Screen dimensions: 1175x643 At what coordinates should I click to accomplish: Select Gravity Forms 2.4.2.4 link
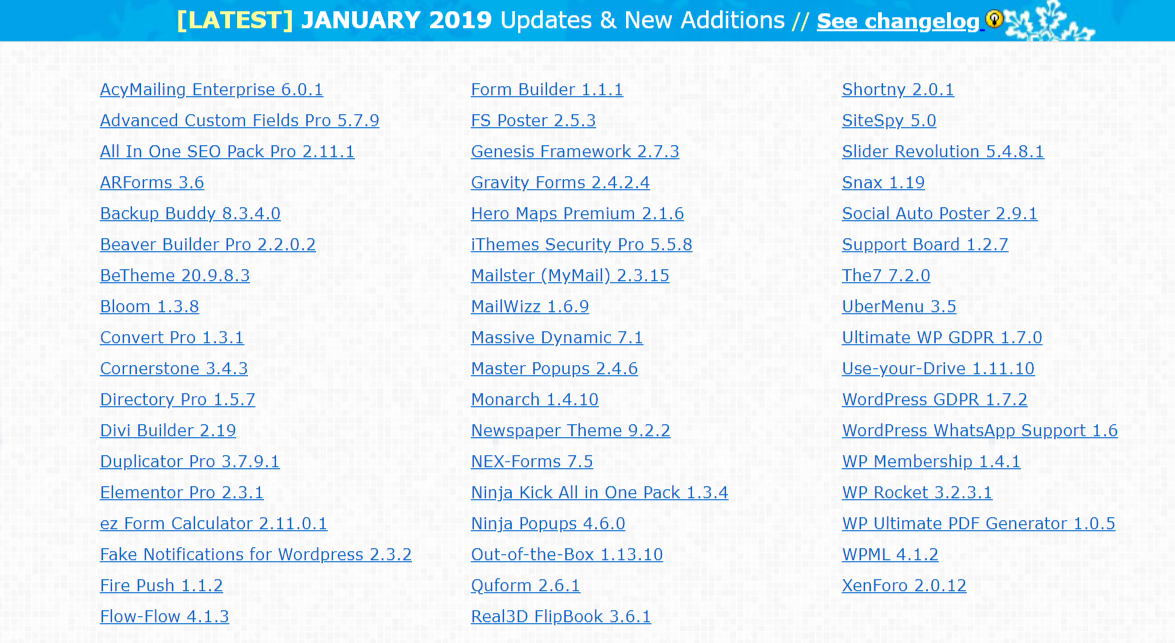pos(560,182)
